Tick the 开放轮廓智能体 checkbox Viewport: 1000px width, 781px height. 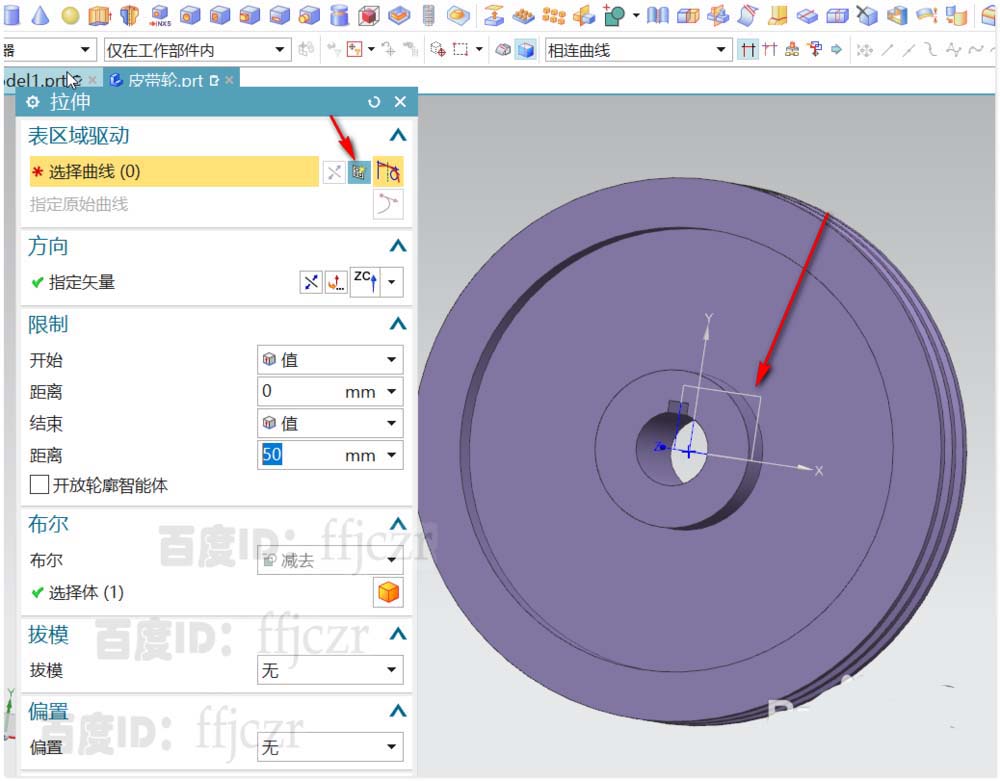coord(39,485)
